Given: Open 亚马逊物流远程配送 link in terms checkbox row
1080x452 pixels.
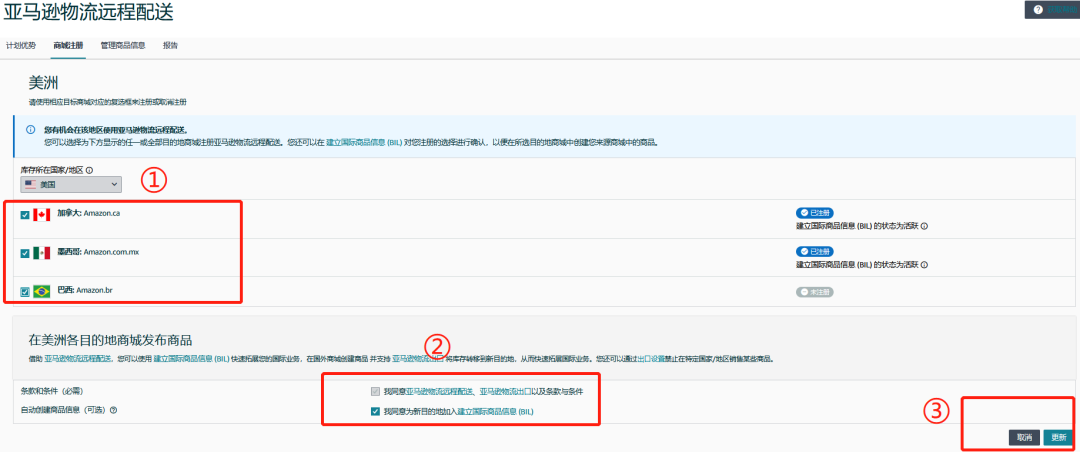Looking at the screenshot, I should [439, 392].
